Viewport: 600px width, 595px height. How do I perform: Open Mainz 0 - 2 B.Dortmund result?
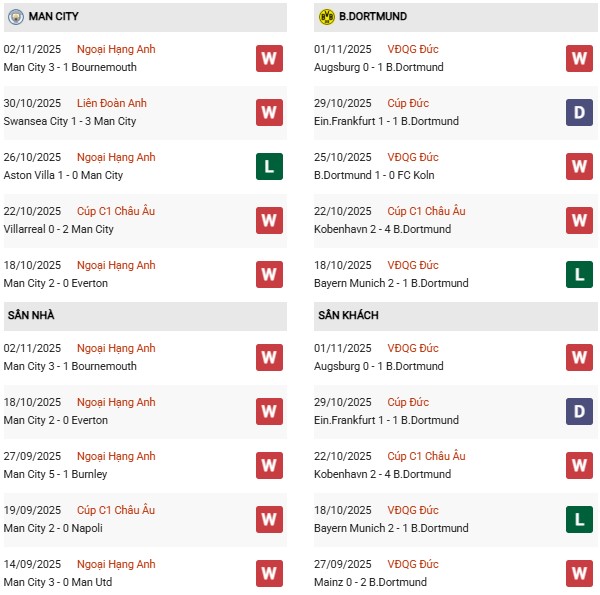pos(369,582)
